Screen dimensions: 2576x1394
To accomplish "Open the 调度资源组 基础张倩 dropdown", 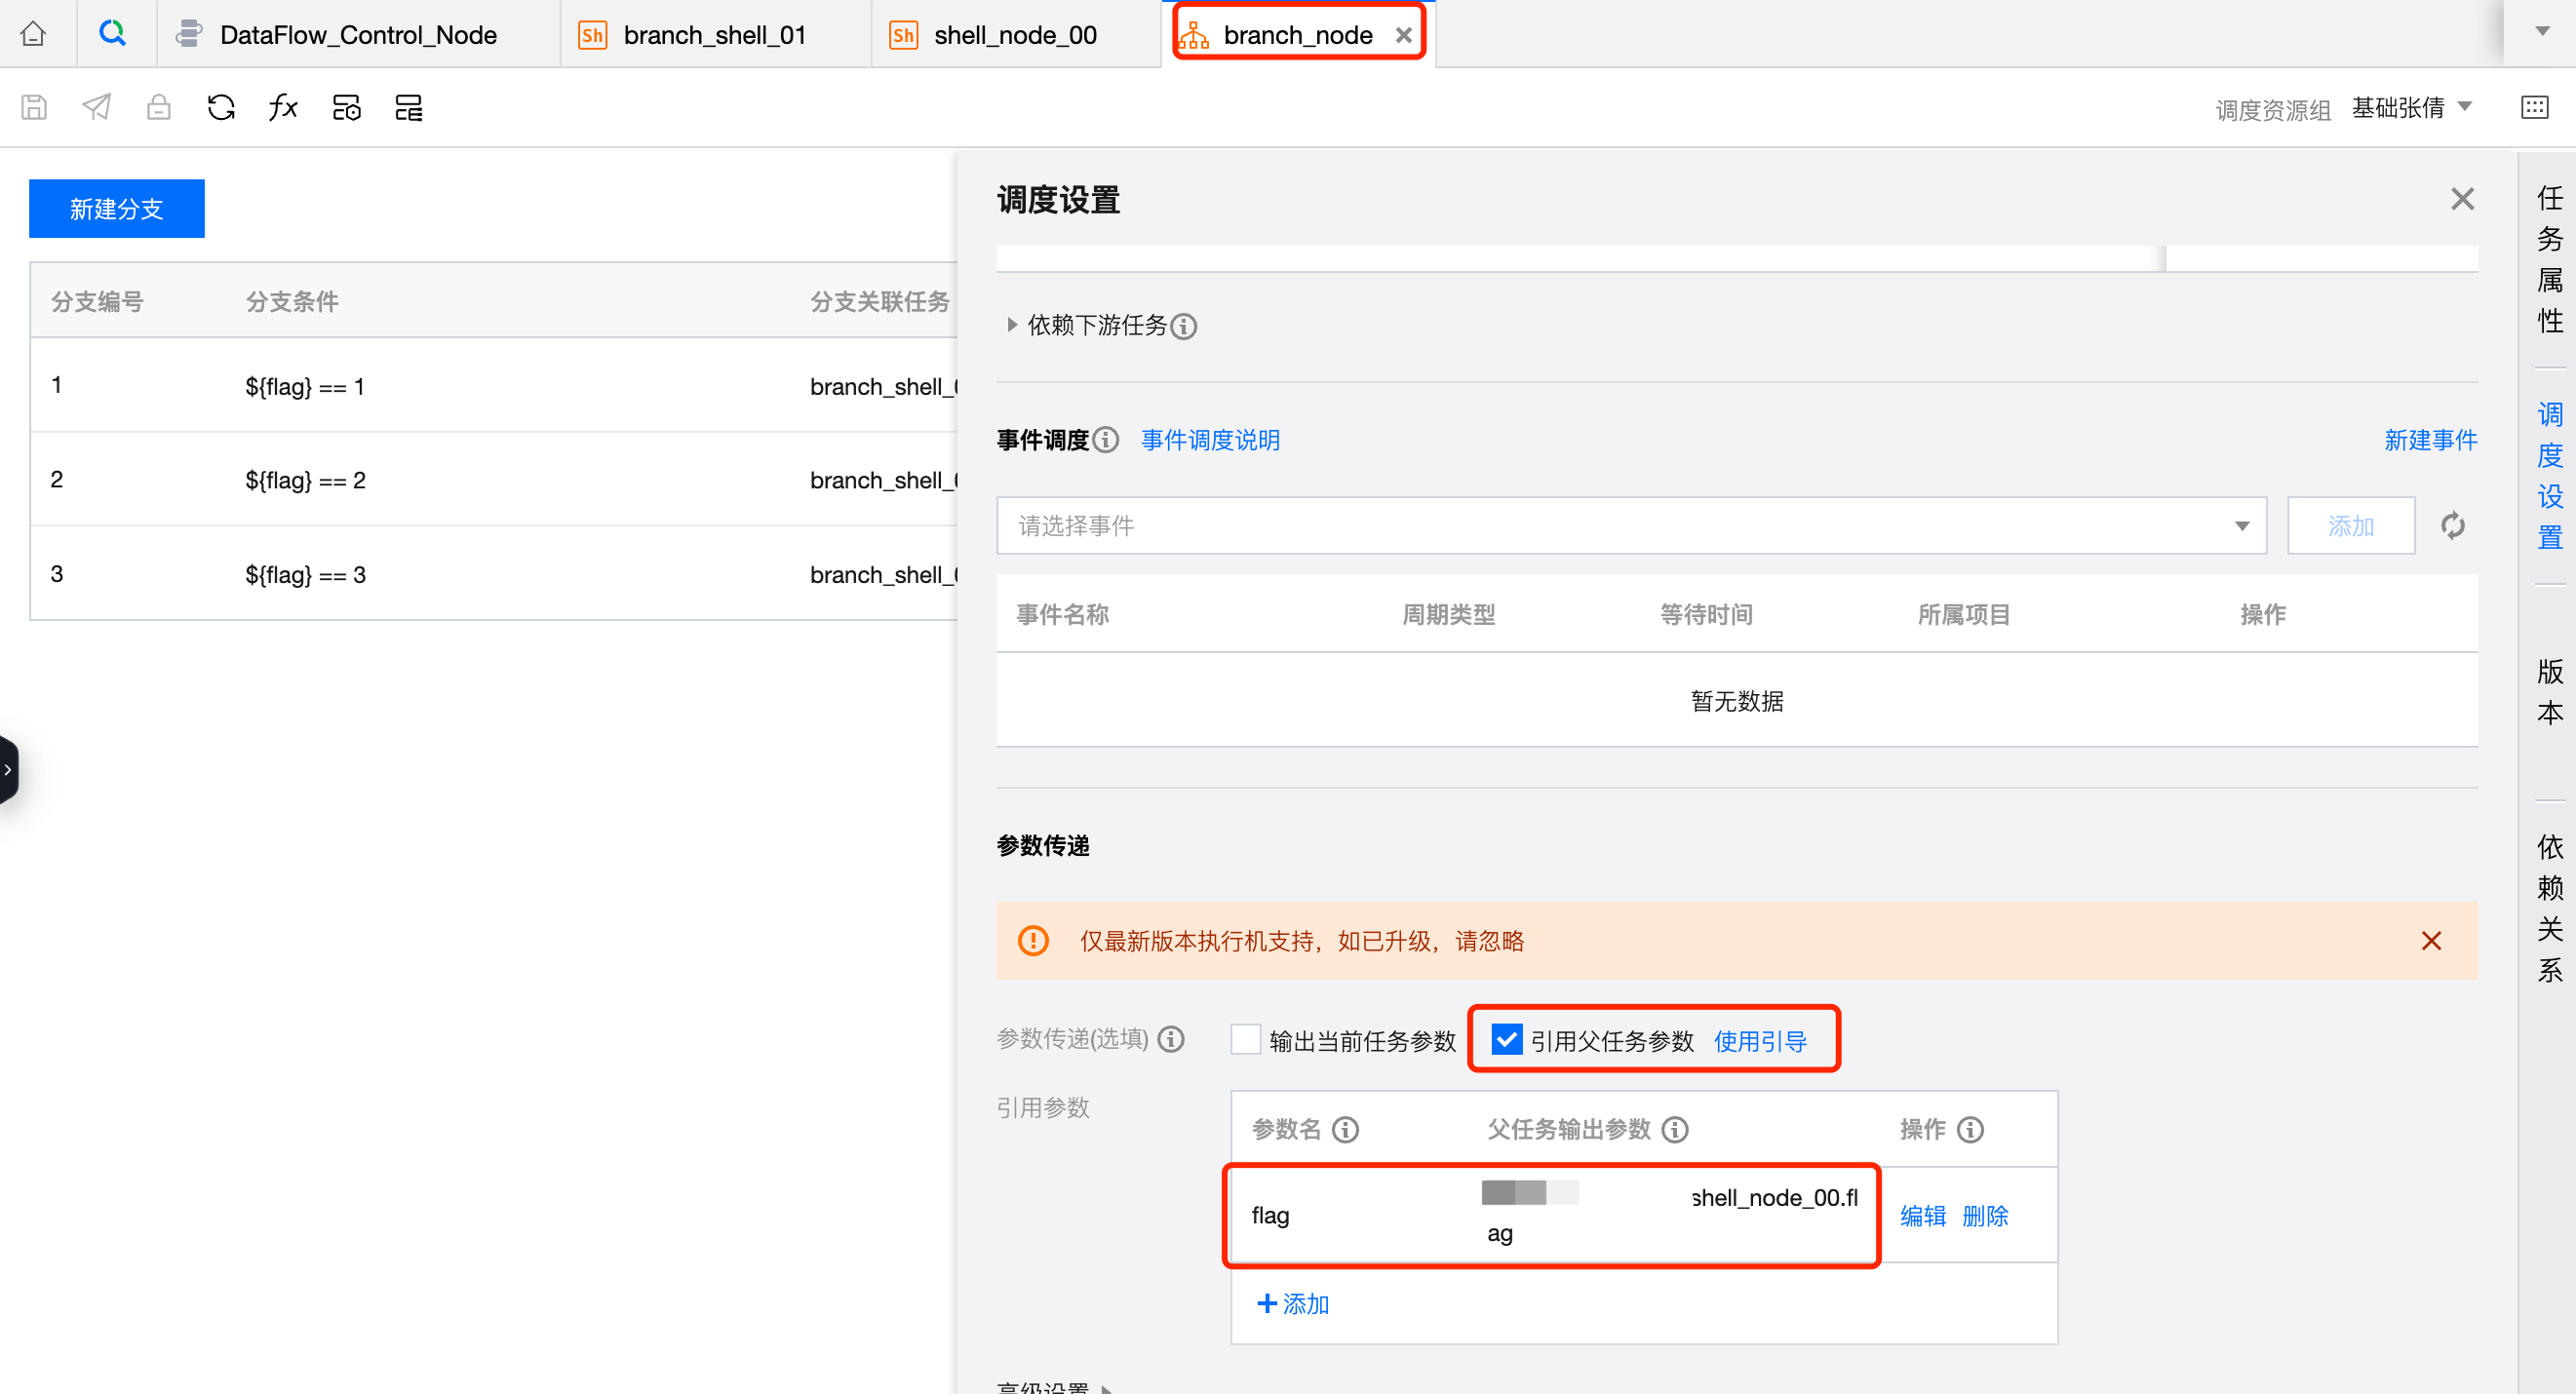I will click(x=2412, y=107).
